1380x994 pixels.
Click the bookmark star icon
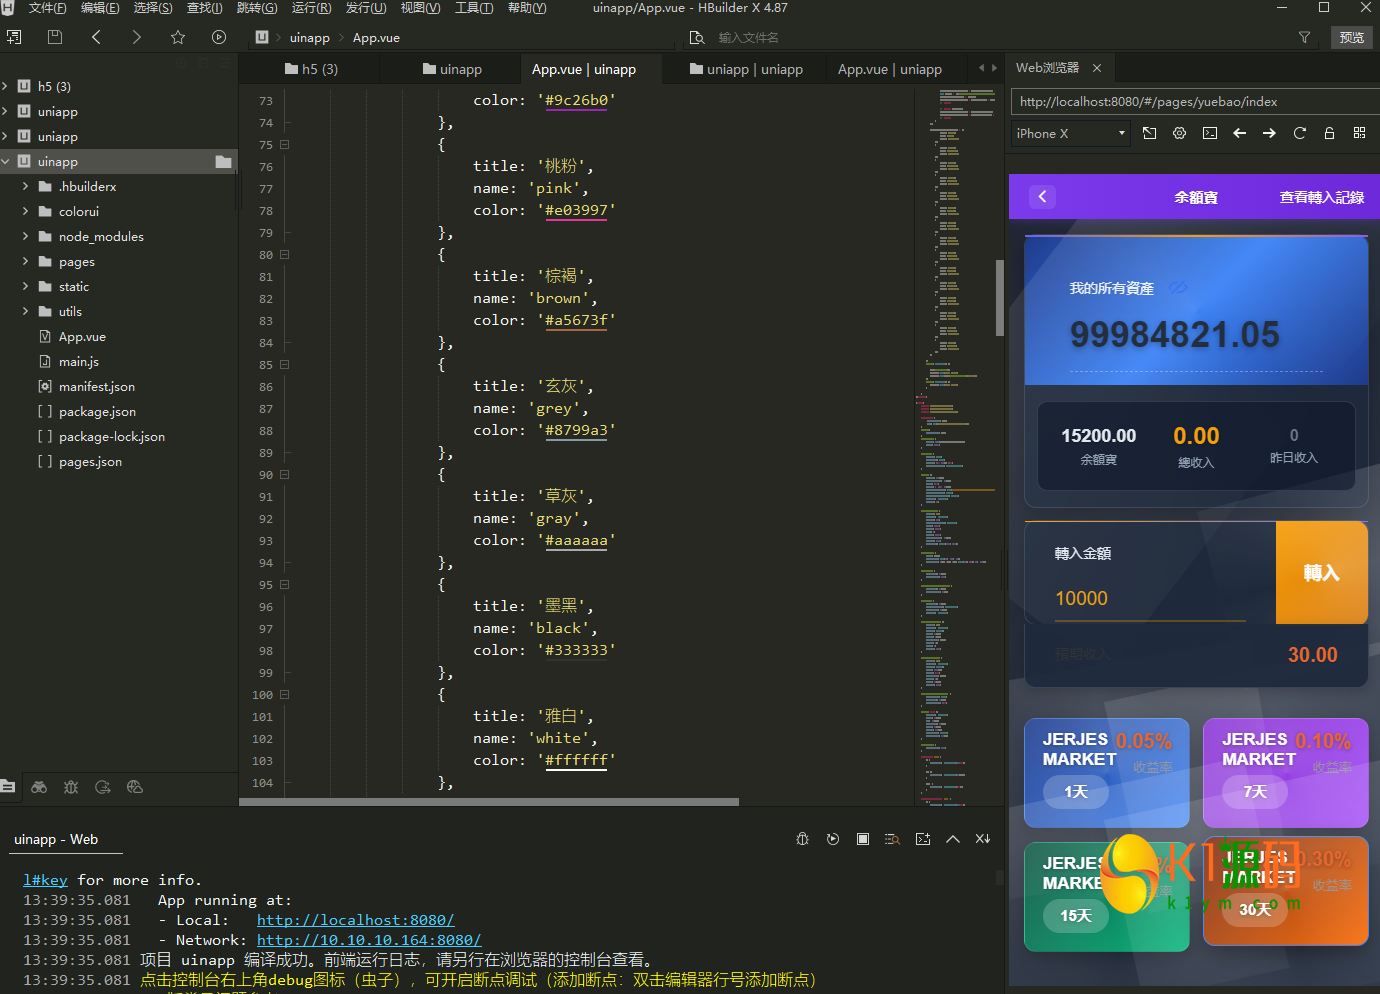pyautogui.click(x=178, y=37)
